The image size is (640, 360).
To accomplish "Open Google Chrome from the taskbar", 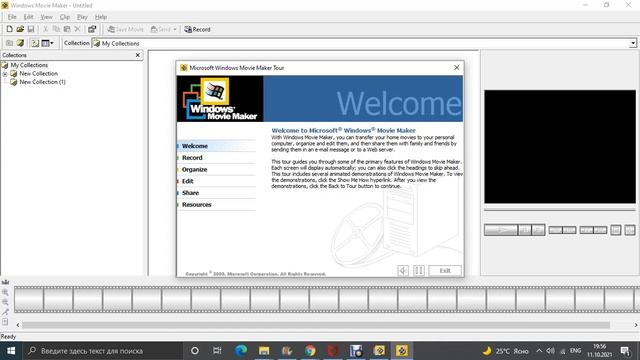I will 310,351.
